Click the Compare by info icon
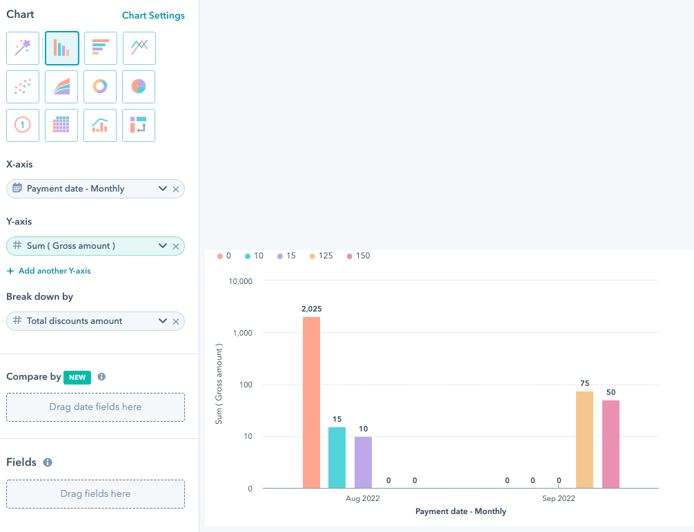Viewport: 694px width, 532px height. (x=101, y=377)
